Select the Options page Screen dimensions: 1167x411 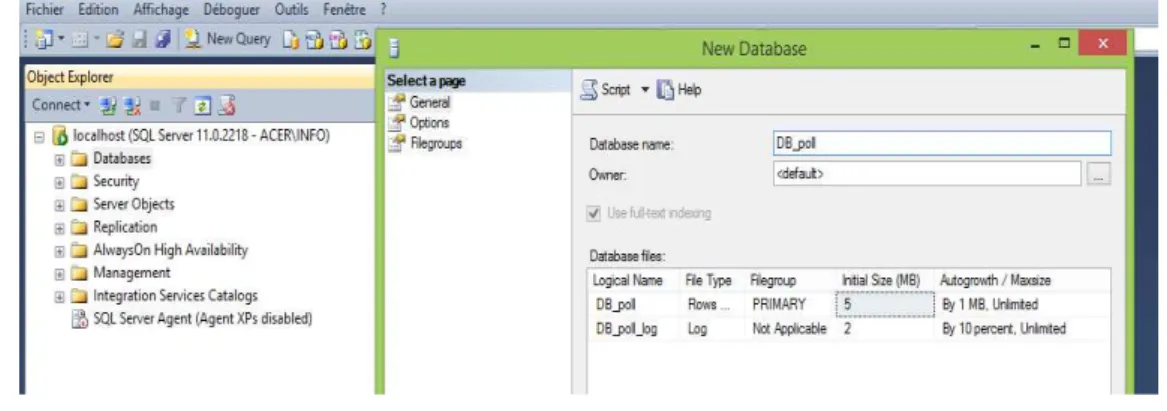tap(429, 123)
